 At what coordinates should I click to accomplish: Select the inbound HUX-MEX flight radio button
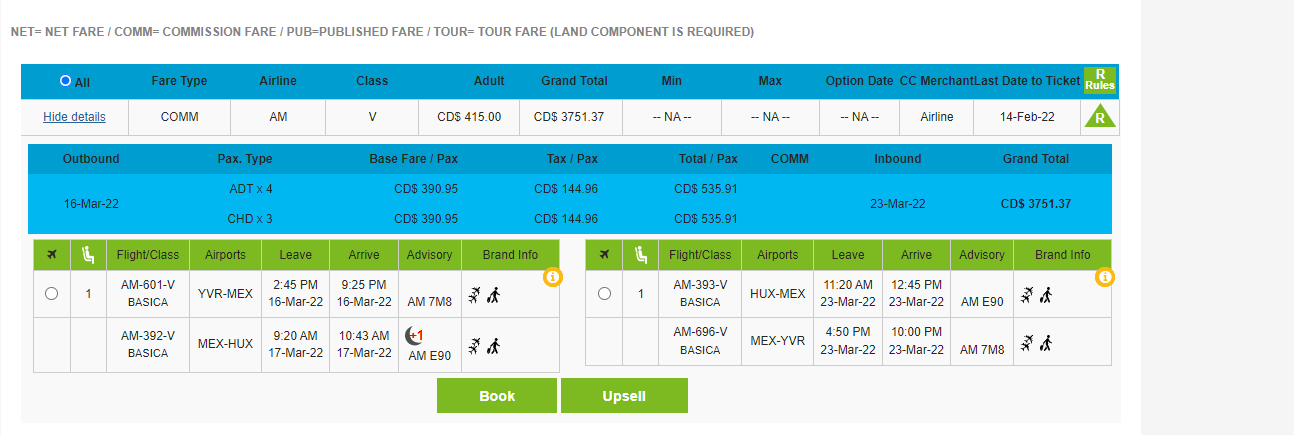point(604,293)
